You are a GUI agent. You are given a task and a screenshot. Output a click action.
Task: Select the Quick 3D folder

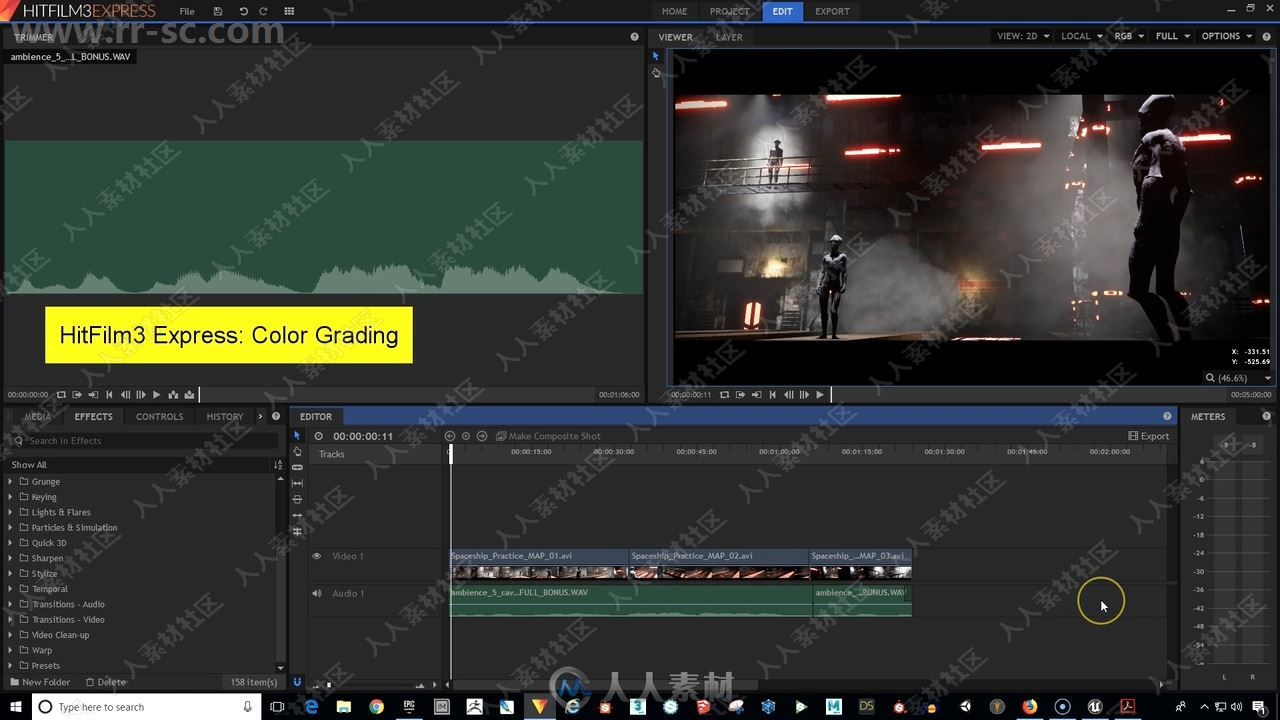(x=49, y=543)
